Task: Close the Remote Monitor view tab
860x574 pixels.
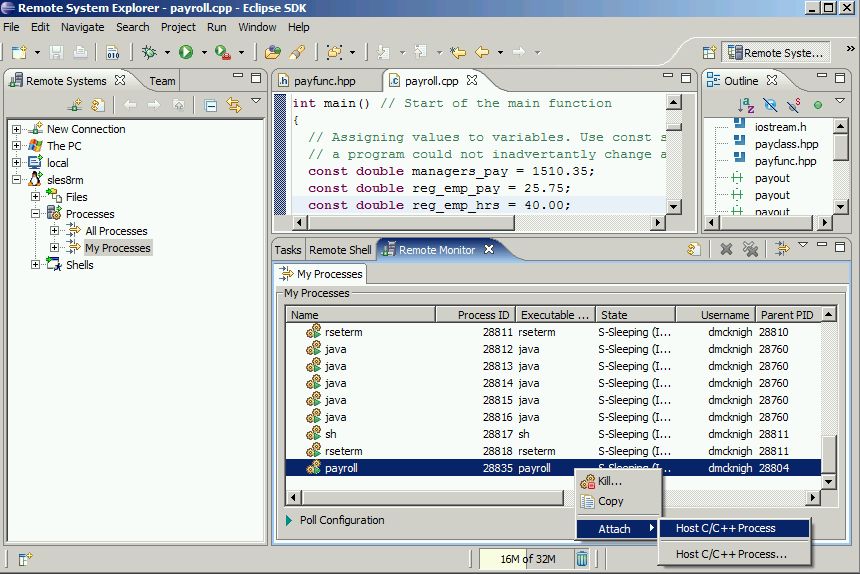Action: point(489,249)
